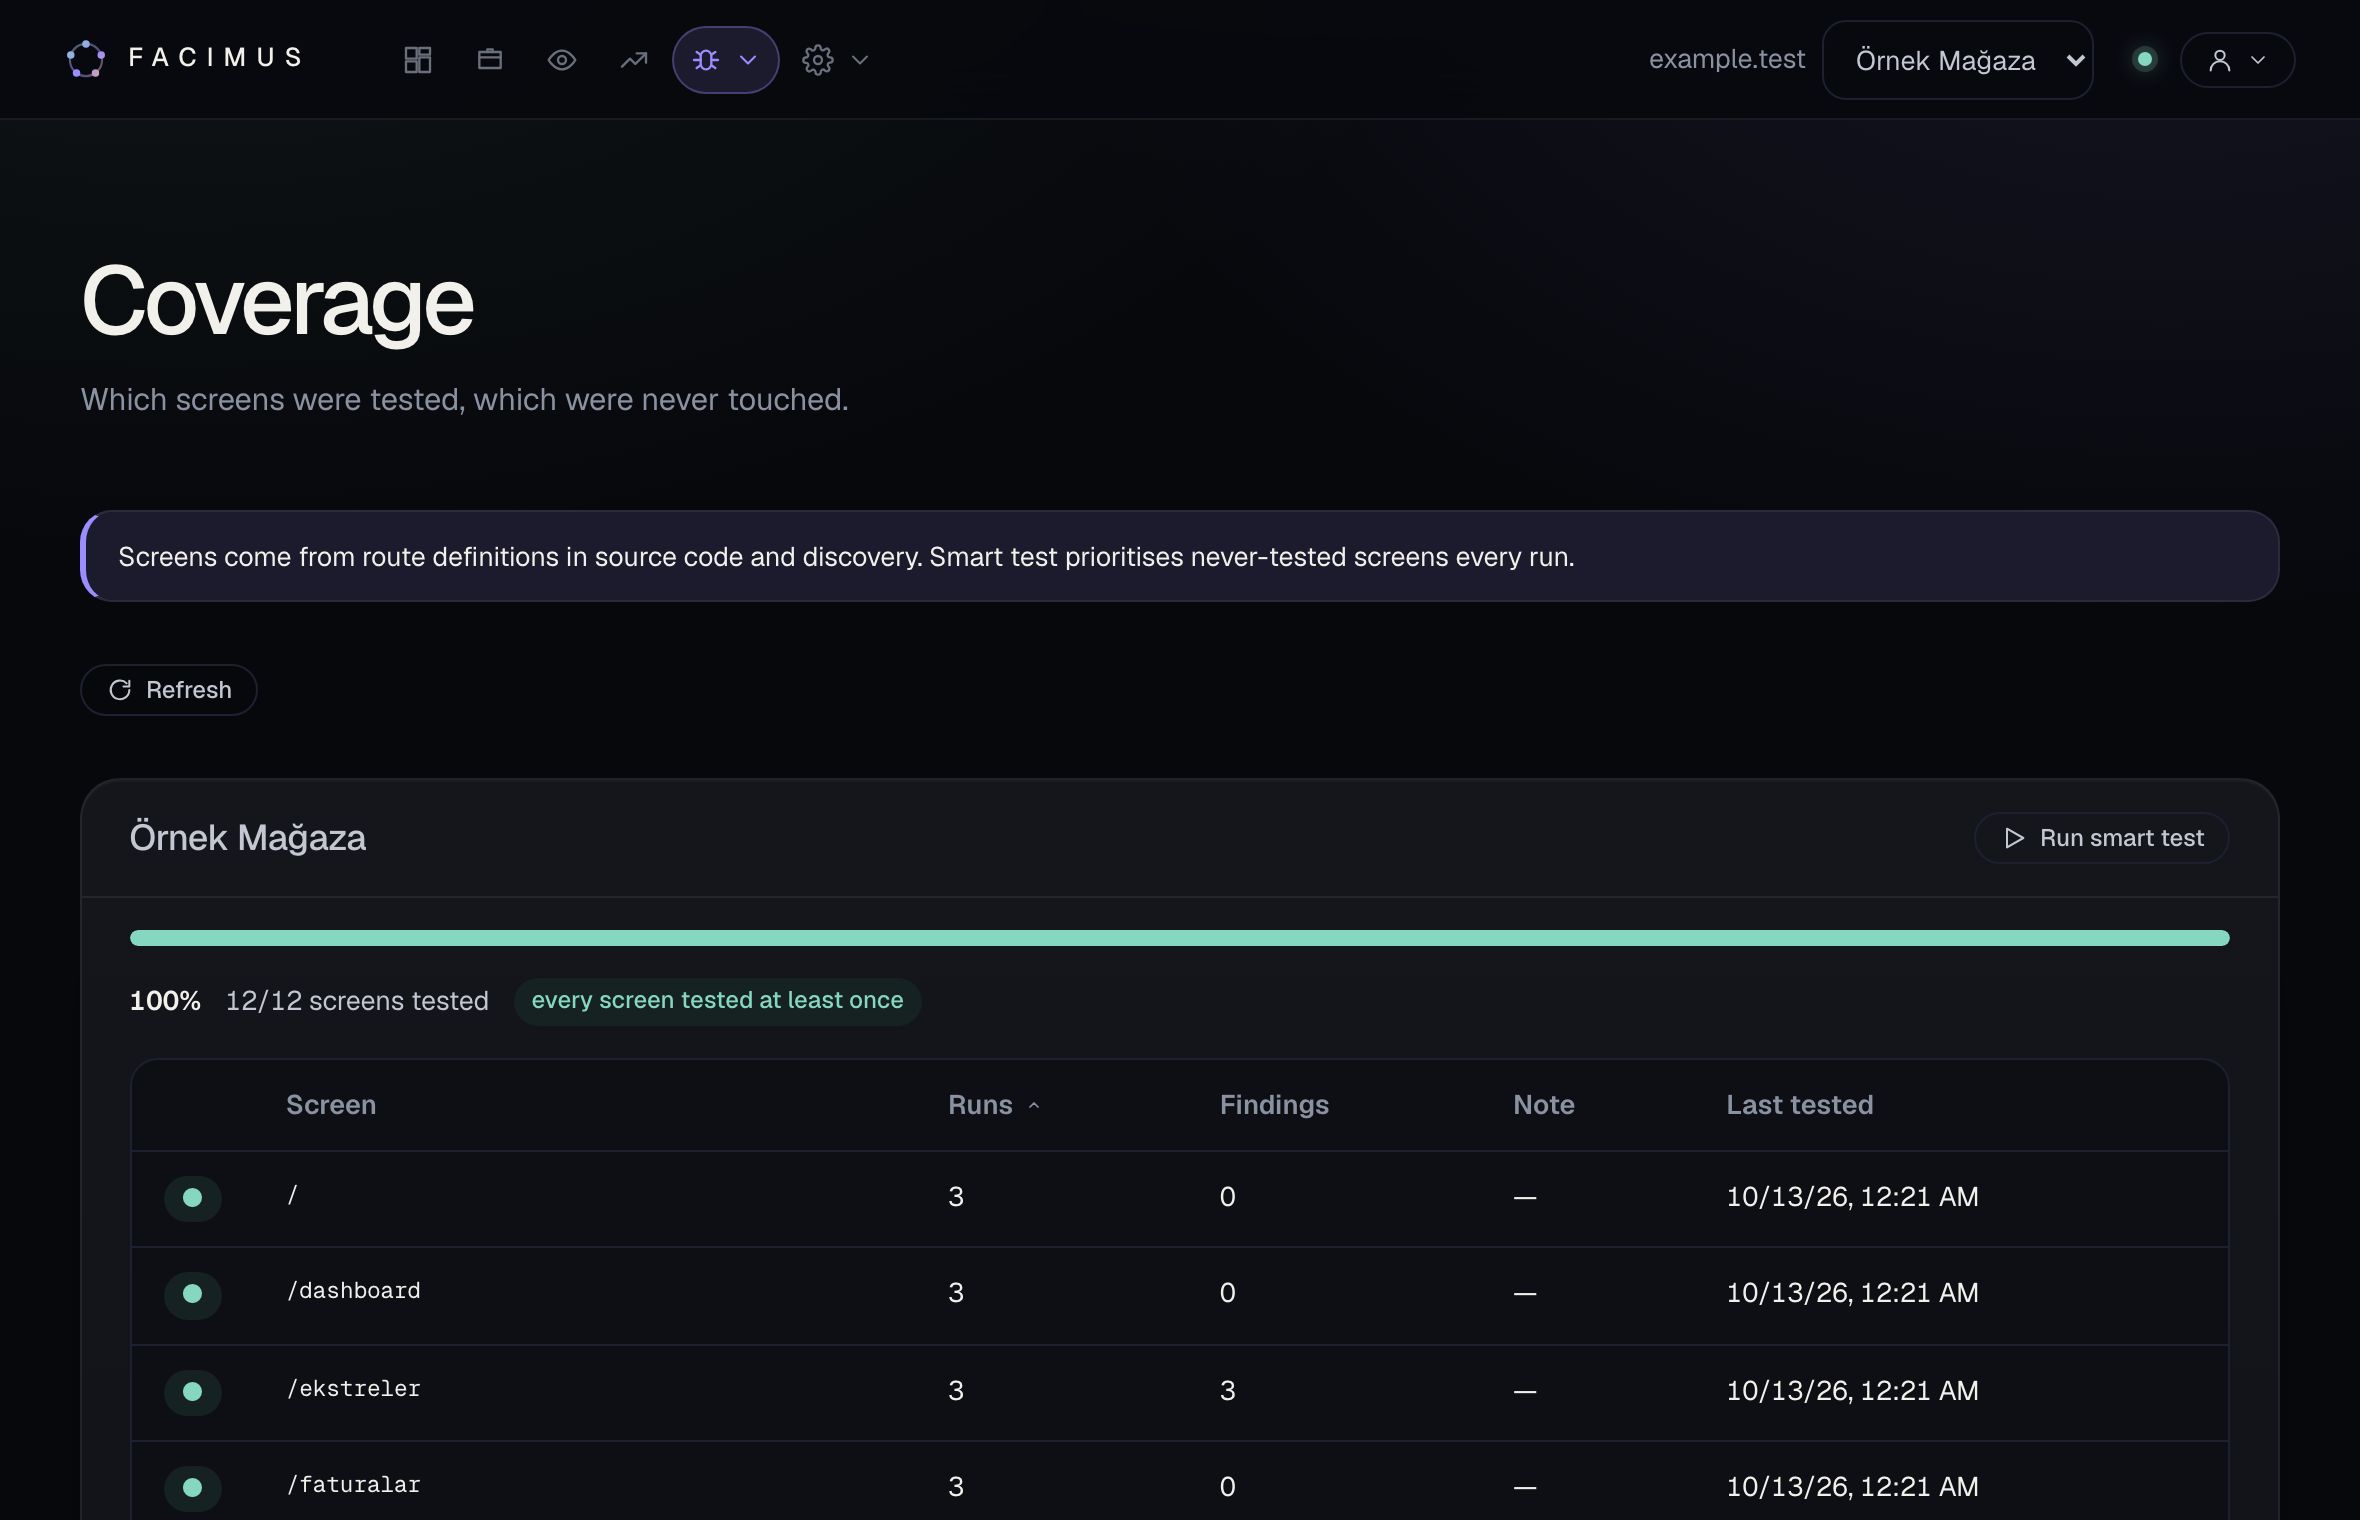Select the /dashboard screen path
Image resolution: width=2360 pixels, height=1520 pixels.
coord(354,1291)
